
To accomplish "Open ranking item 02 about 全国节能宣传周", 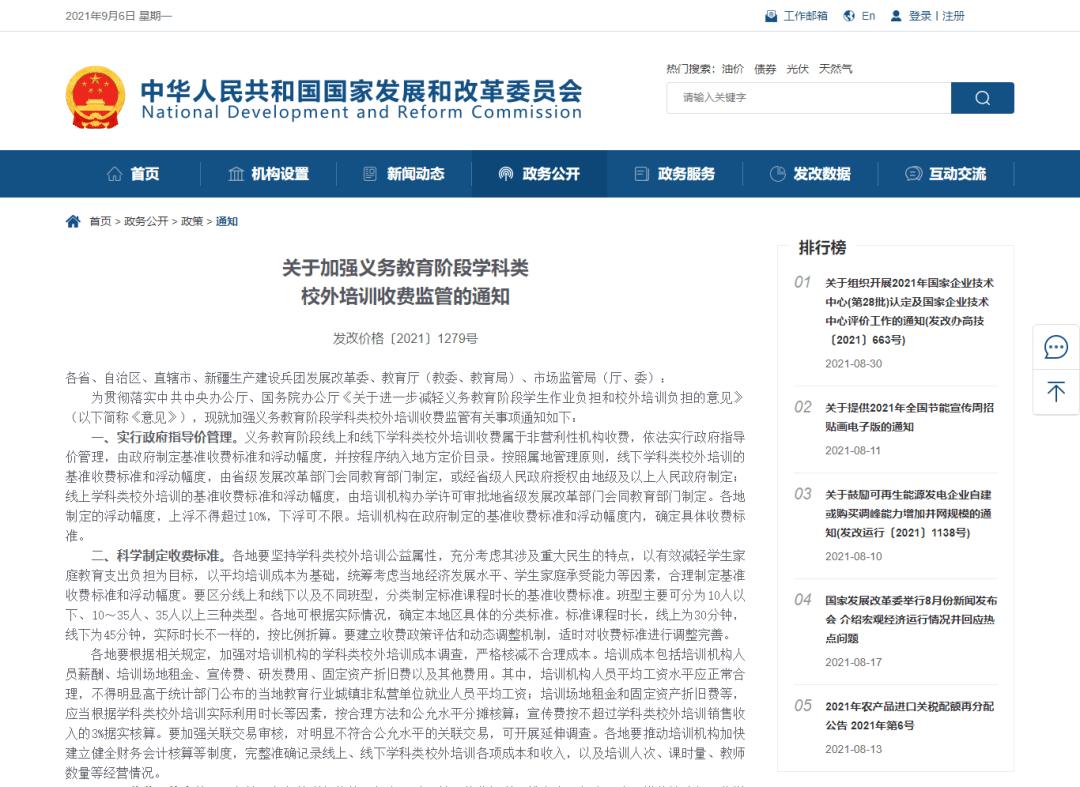I will [x=909, y=417].
